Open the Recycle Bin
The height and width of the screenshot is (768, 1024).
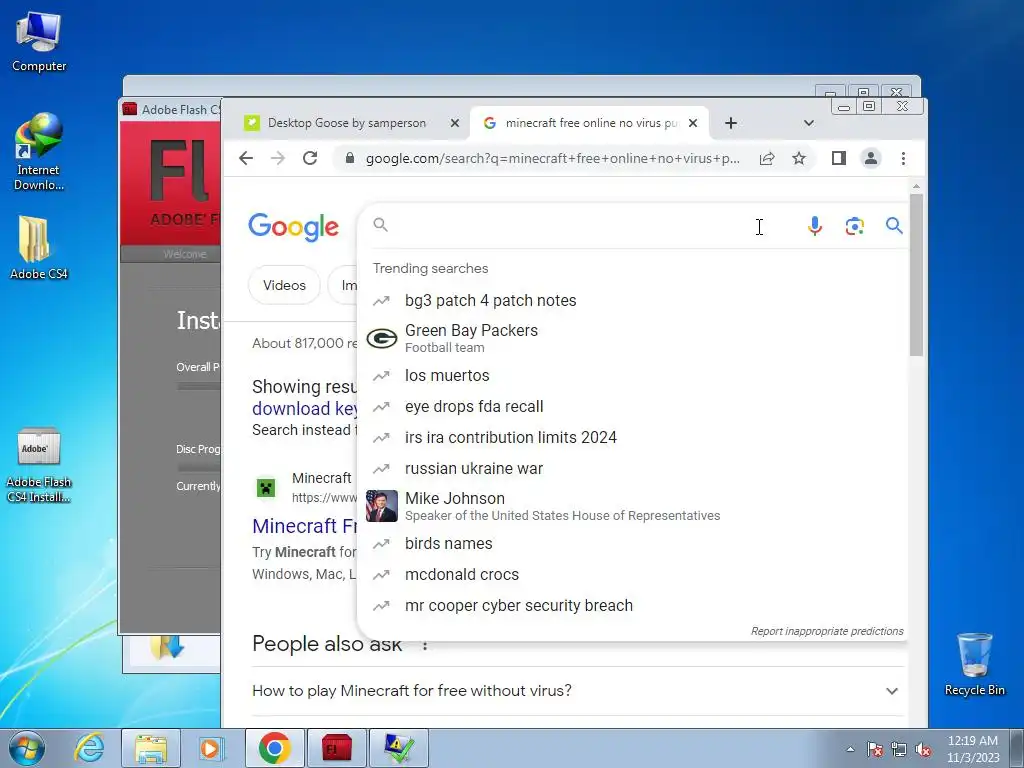974,664
